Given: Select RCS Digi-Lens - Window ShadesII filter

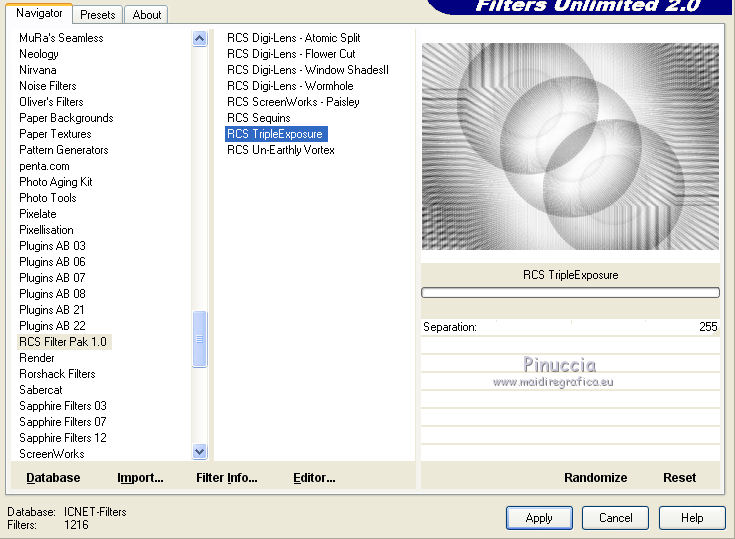Looking at the screenshot, I should click(x=308, y=70).
